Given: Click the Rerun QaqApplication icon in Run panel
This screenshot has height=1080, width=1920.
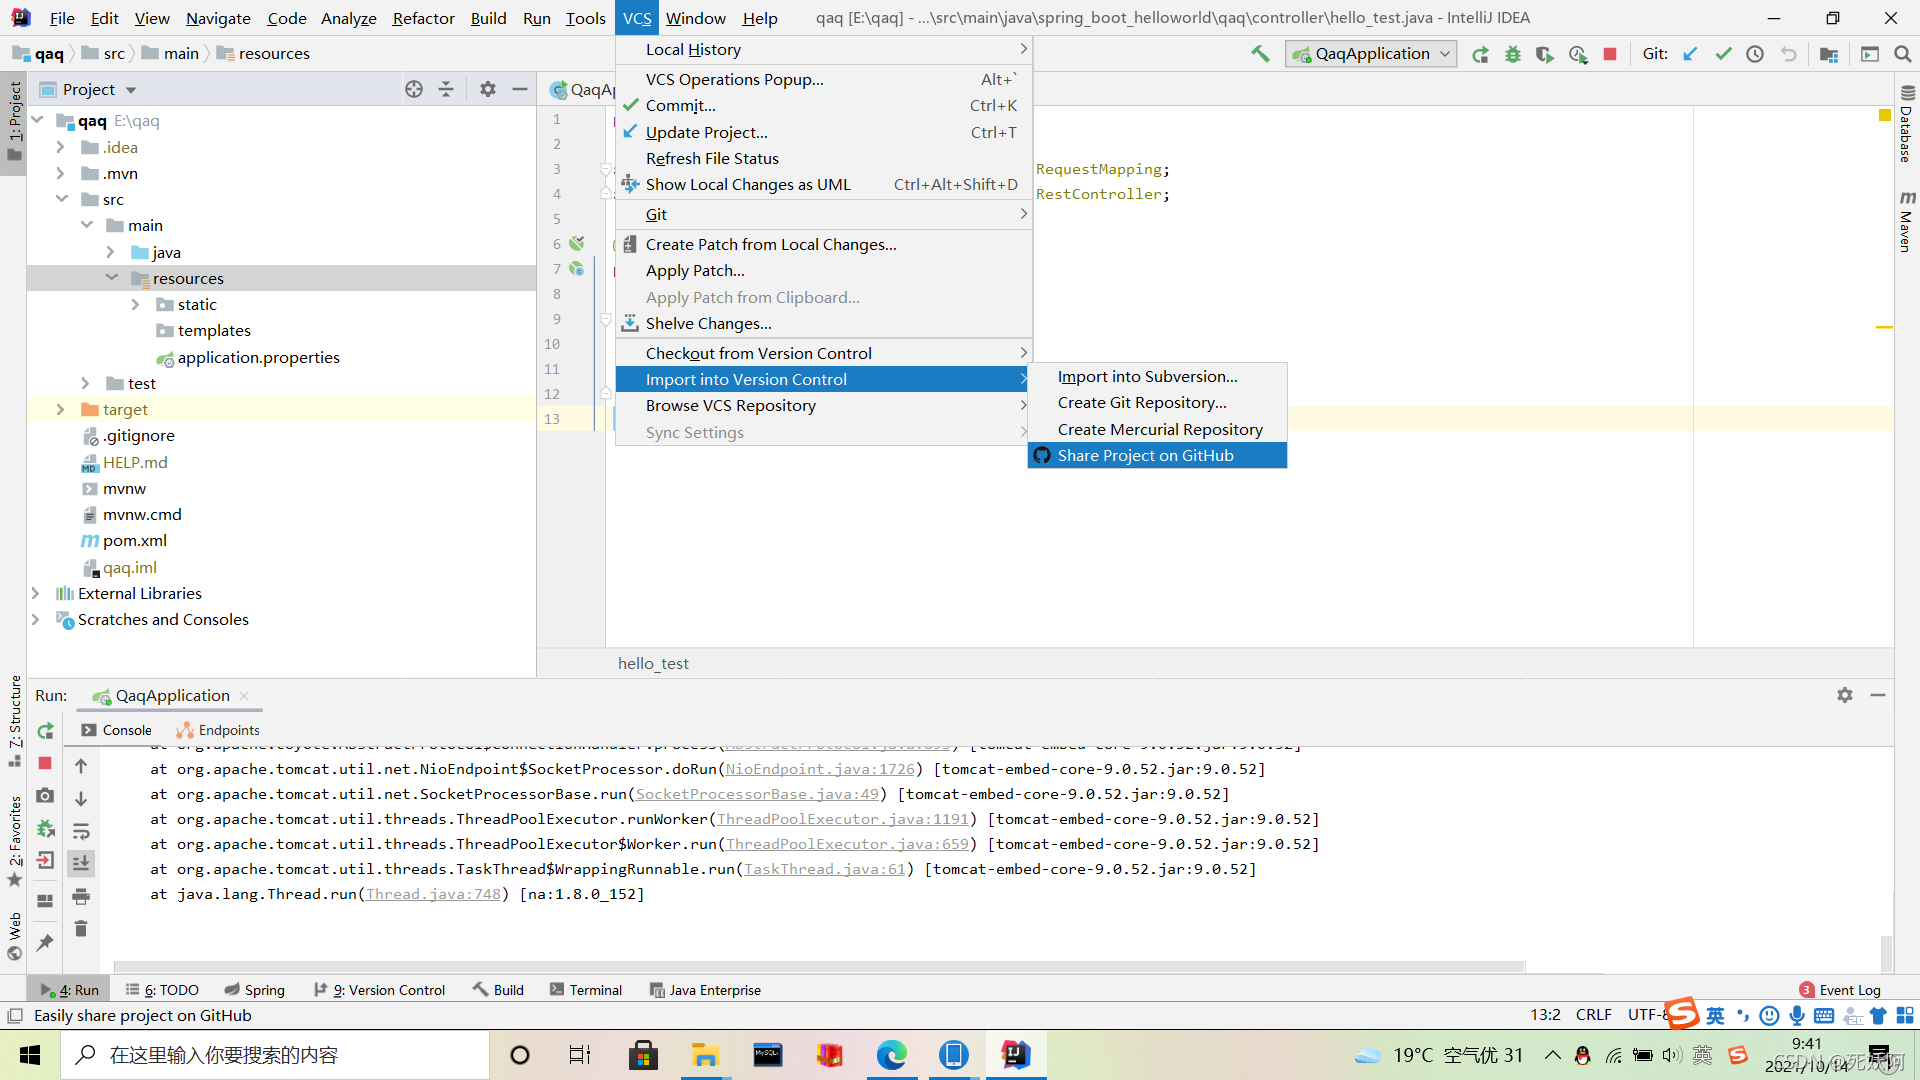Looking at the screenshot, I should (x=45, y=731).
